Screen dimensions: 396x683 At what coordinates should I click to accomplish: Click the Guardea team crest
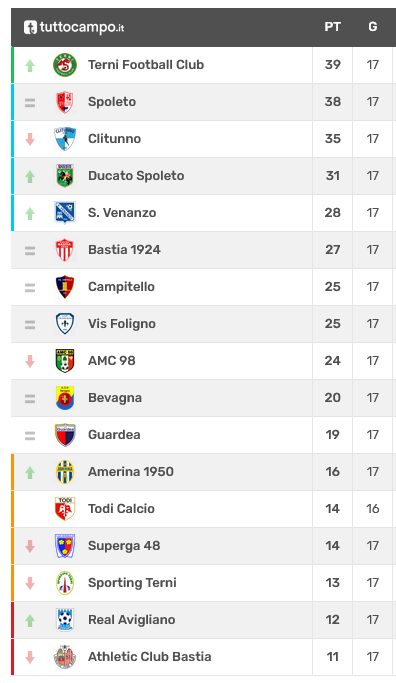click(65, 435)
